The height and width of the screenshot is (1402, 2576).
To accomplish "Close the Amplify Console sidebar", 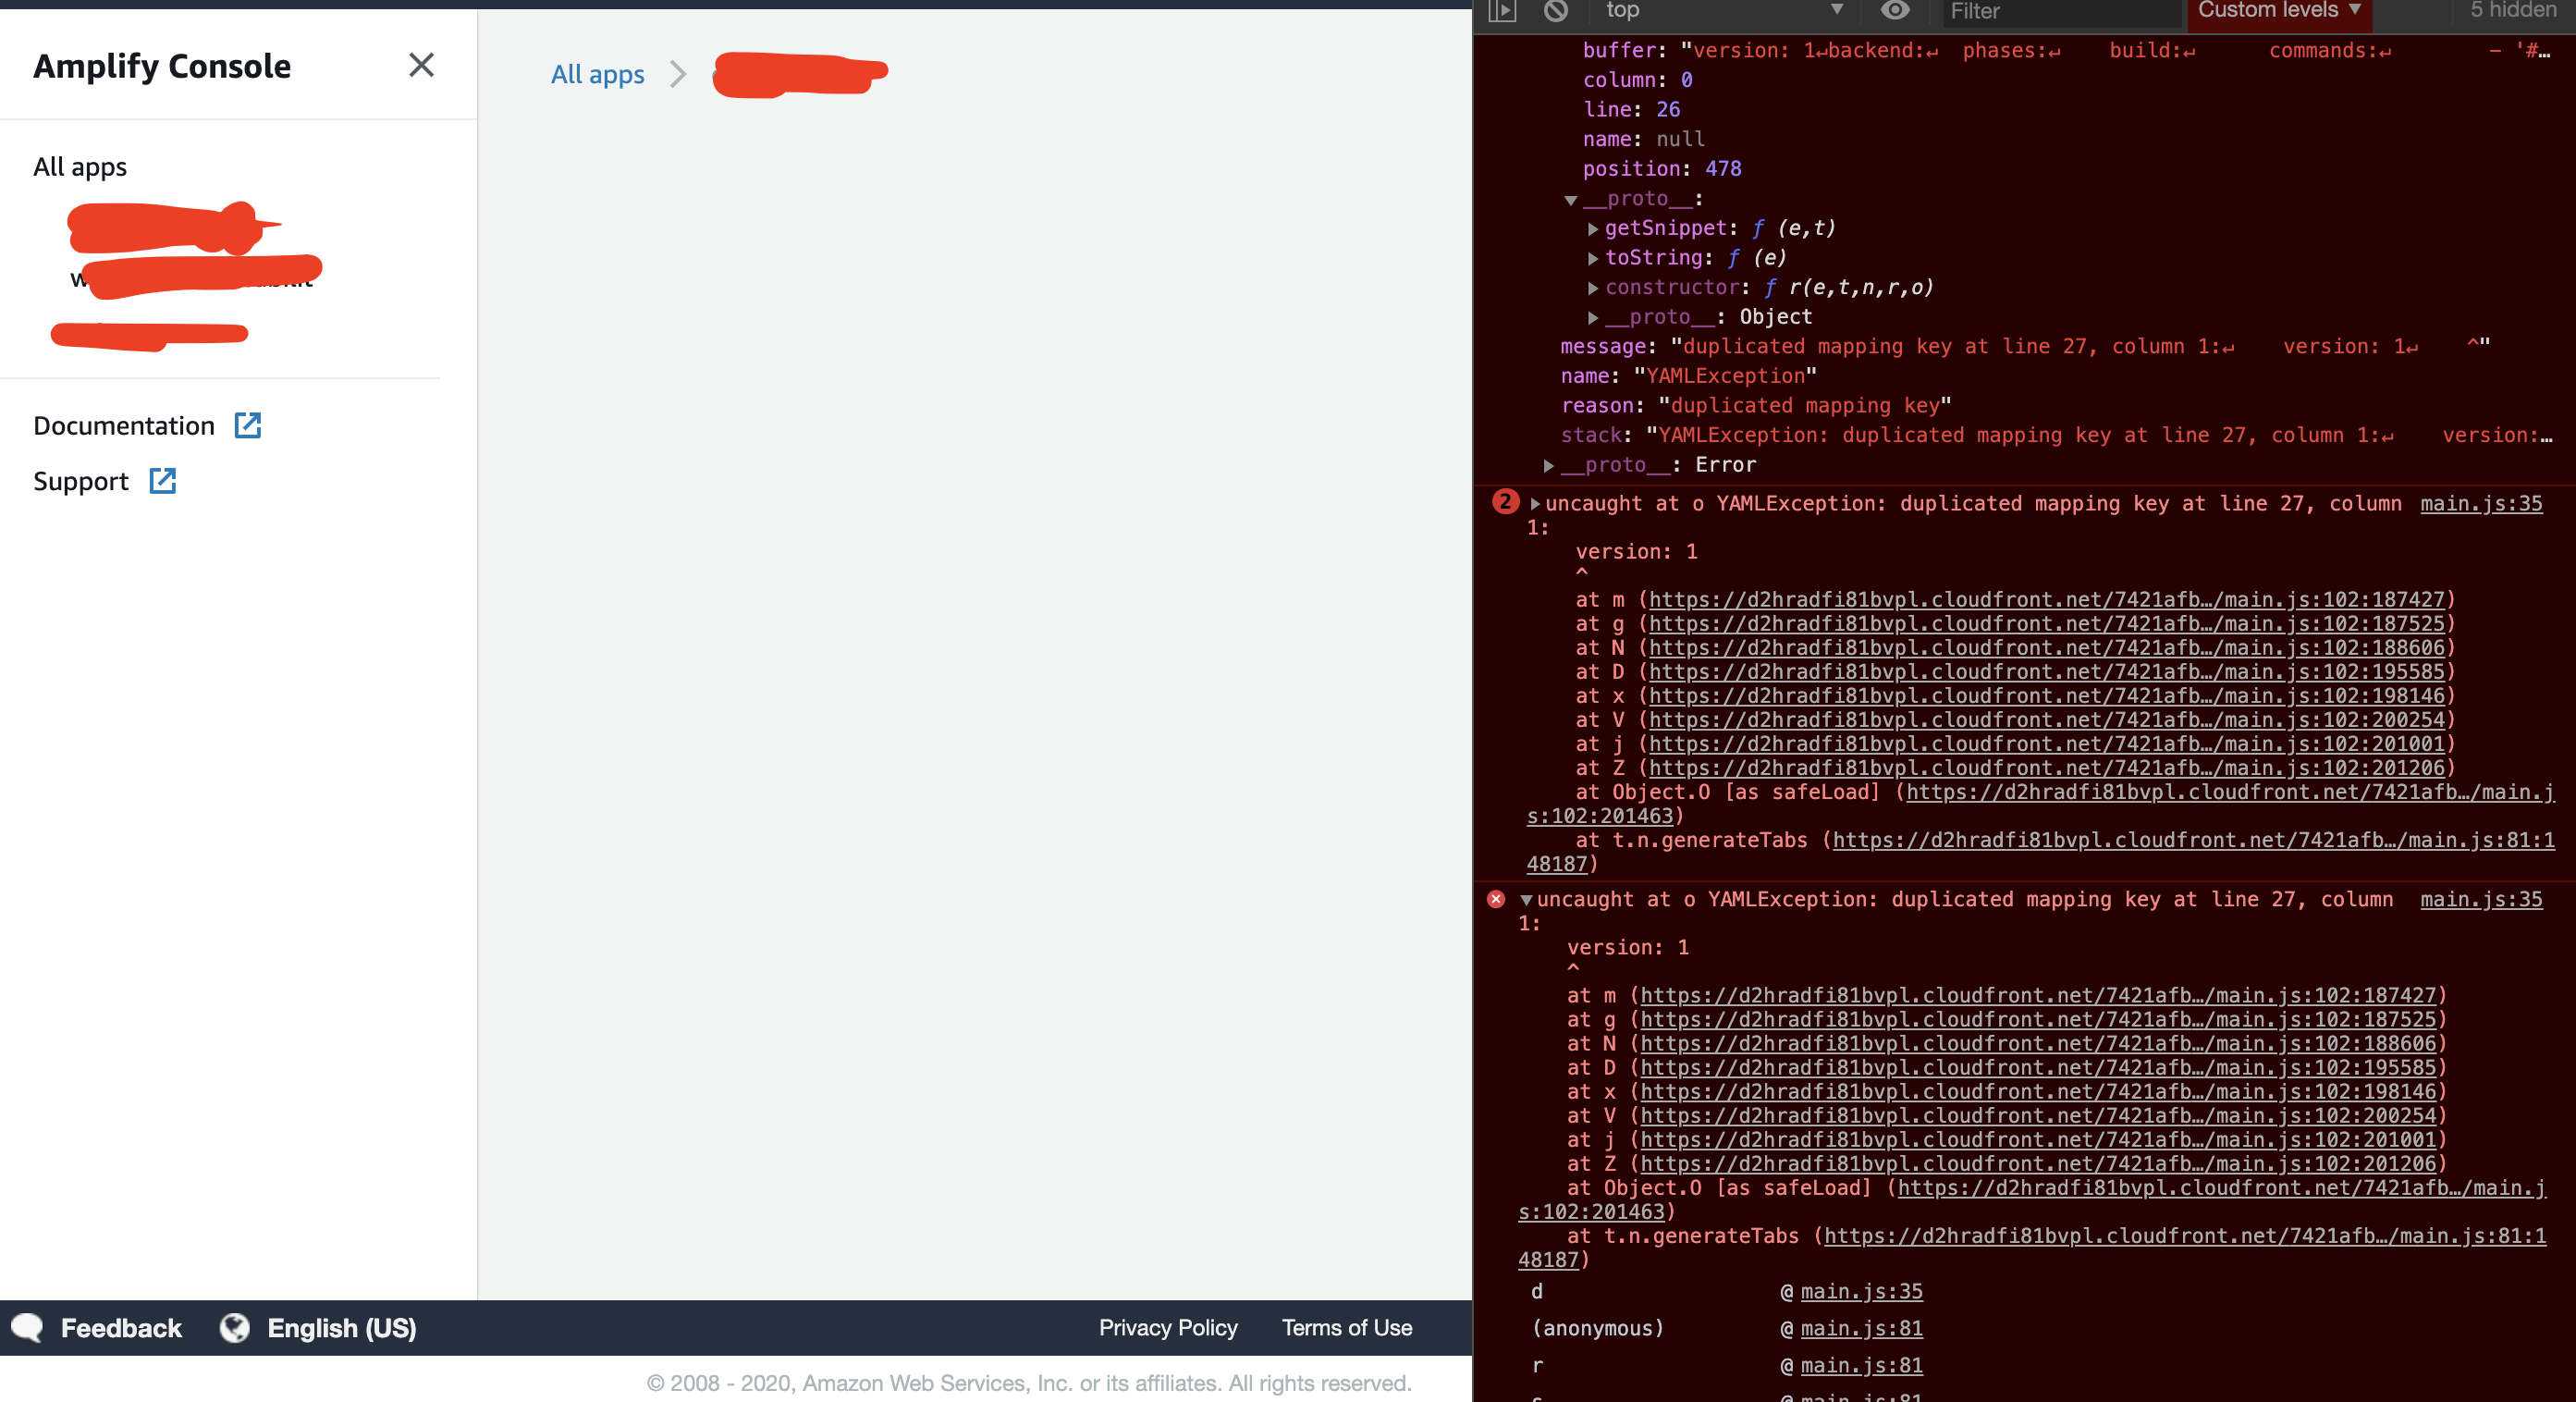I will (x=421, y=65).
